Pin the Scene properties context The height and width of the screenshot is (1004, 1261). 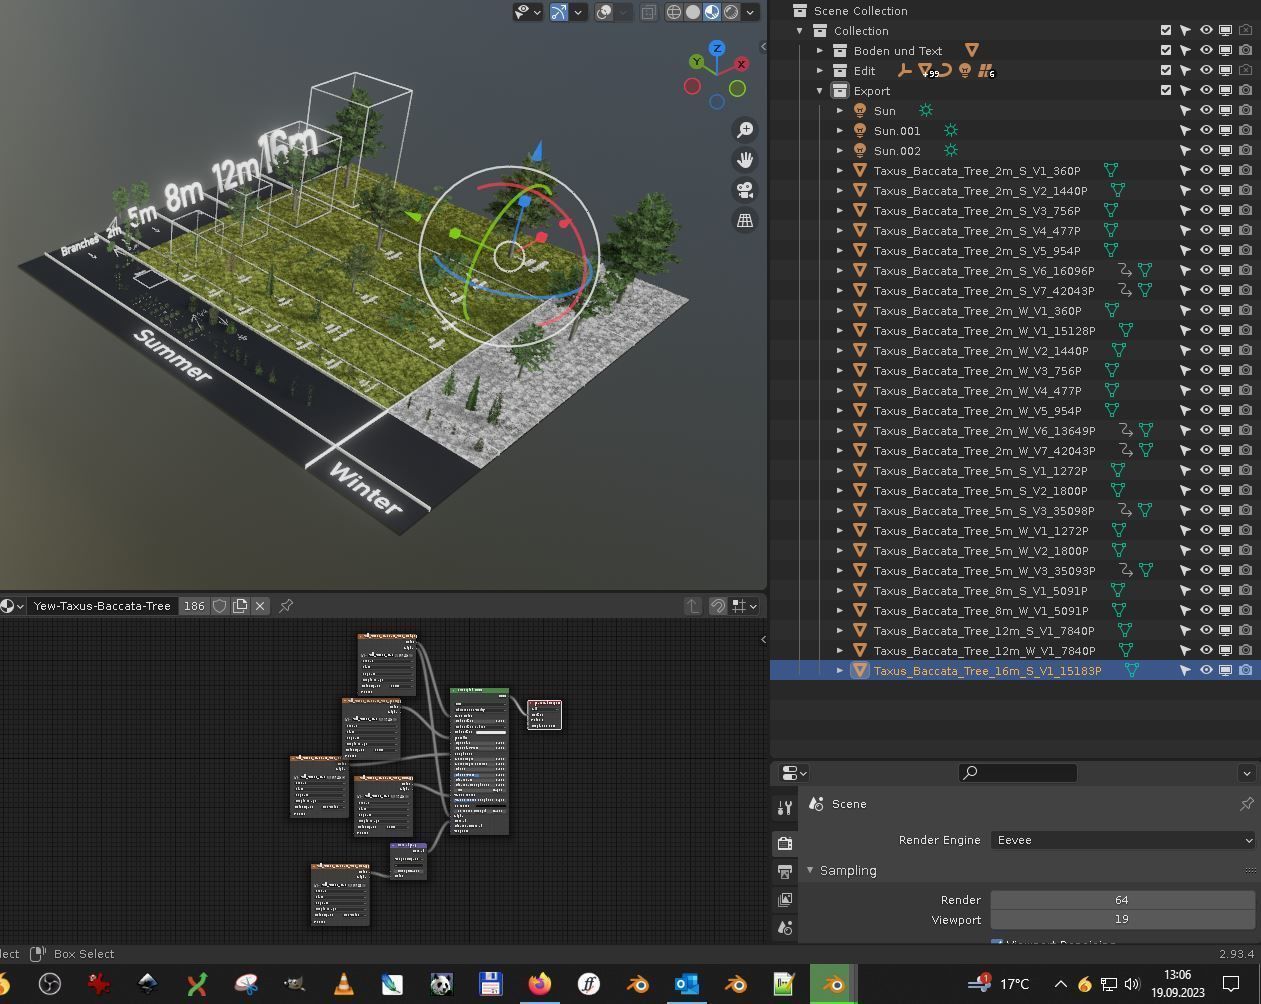[x=1247, y=804]
